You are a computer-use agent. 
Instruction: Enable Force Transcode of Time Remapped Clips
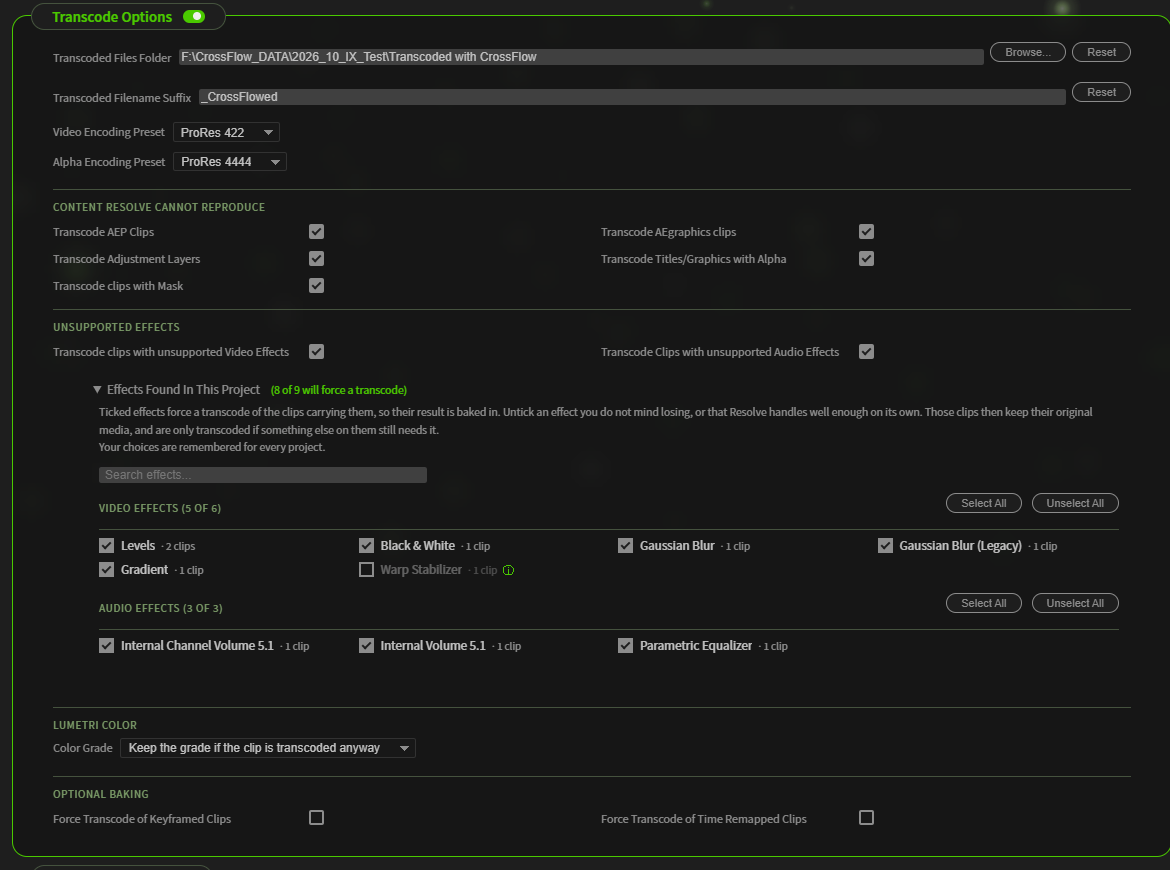[x=866, y=818]
